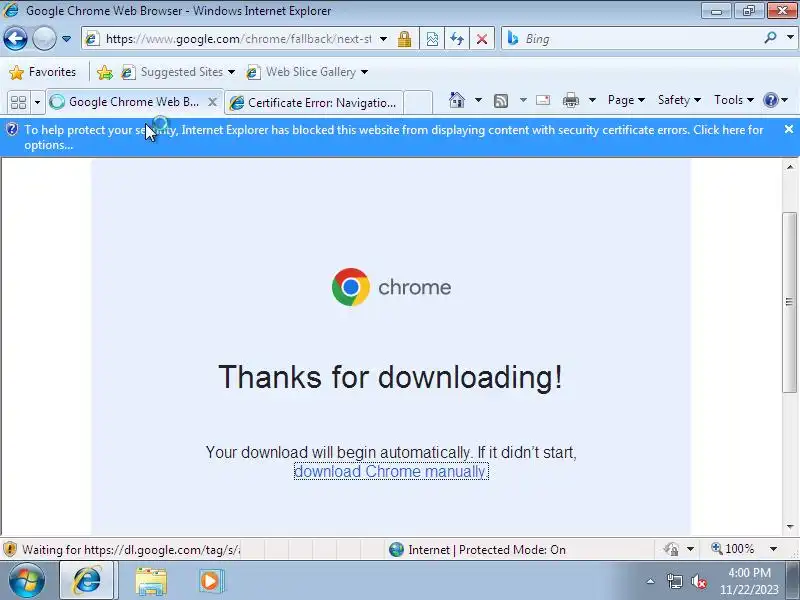Click the Help question mark icon
The height and width of the screenshot is (600, 800).
tap(770, 100)
